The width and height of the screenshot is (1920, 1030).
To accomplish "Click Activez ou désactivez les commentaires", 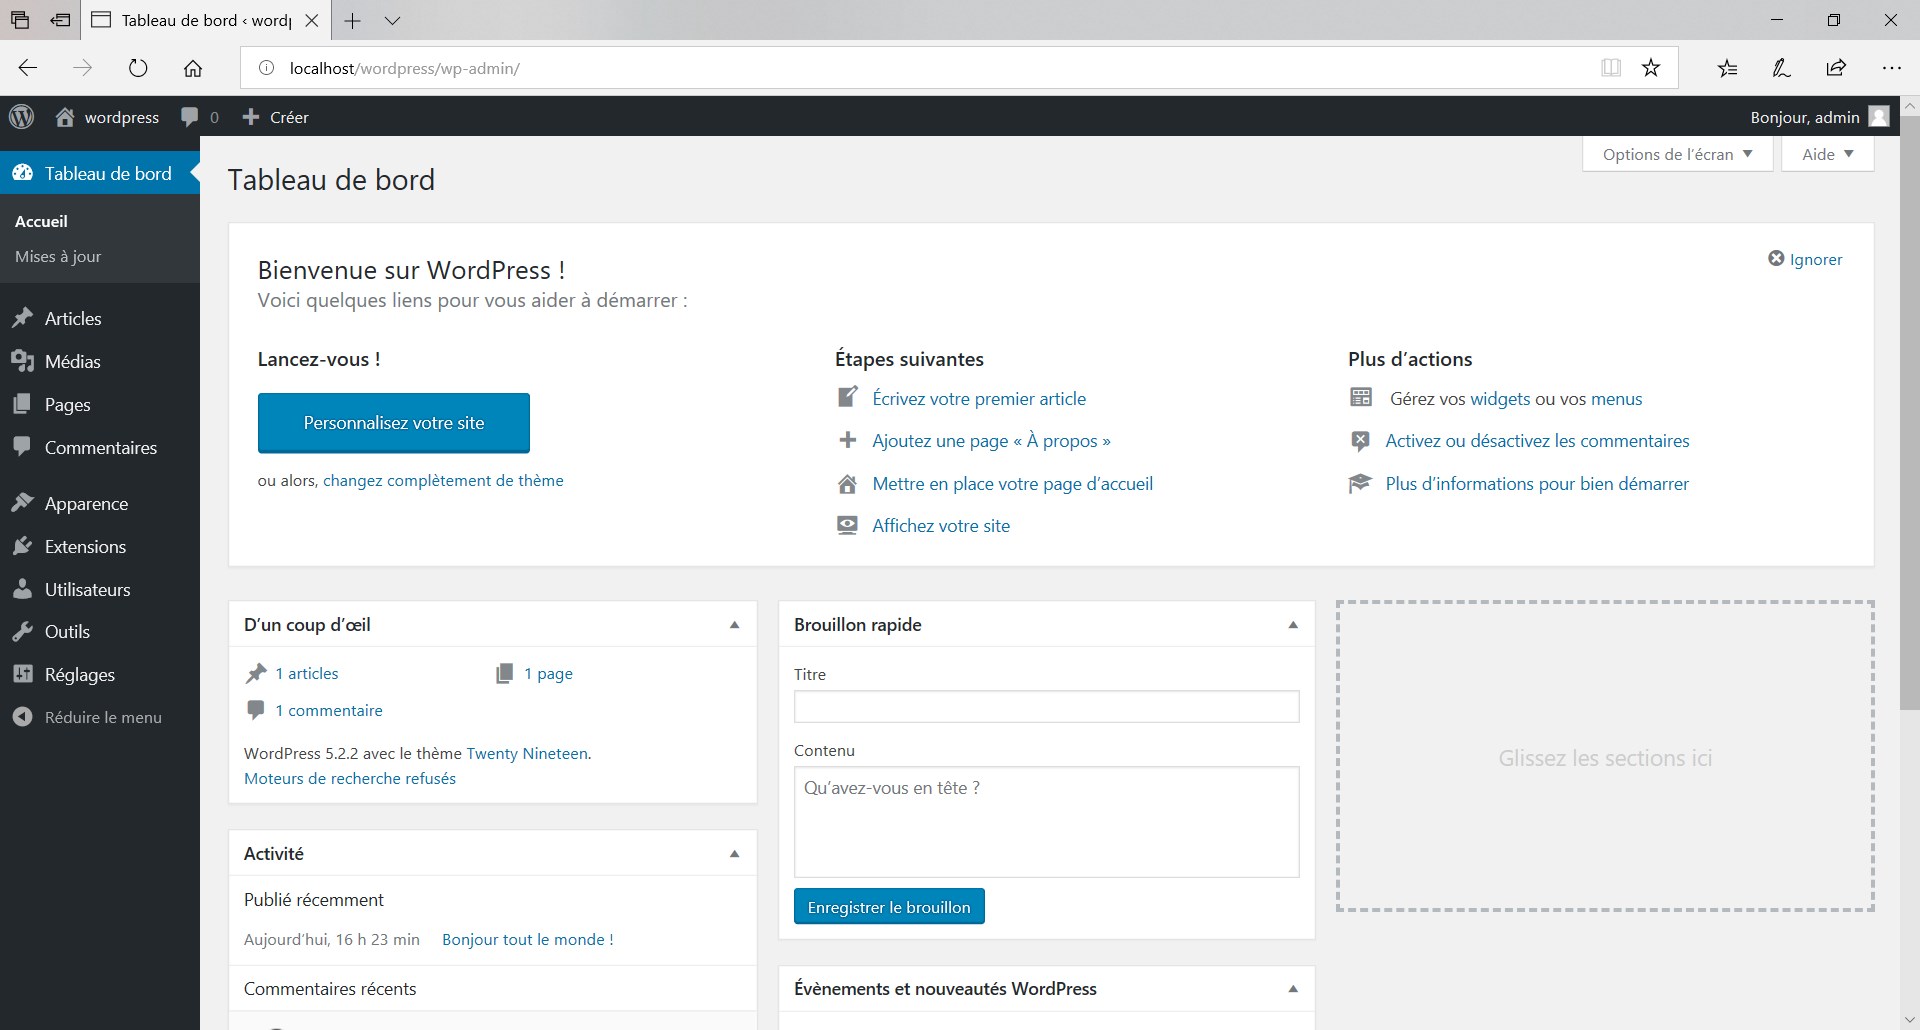I will click(x=1537, y=441).
